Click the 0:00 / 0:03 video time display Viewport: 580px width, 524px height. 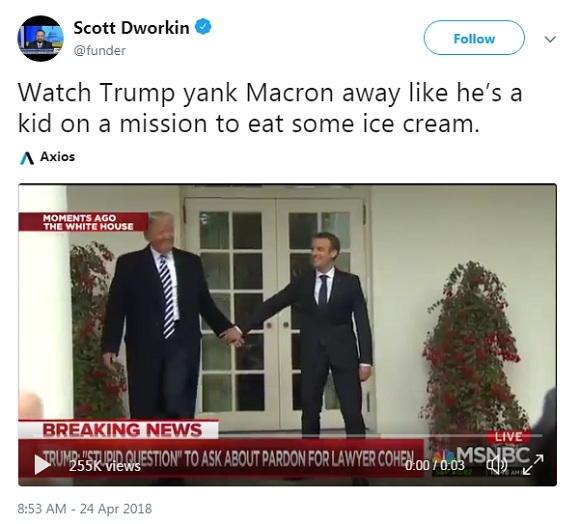coord(435,465)
